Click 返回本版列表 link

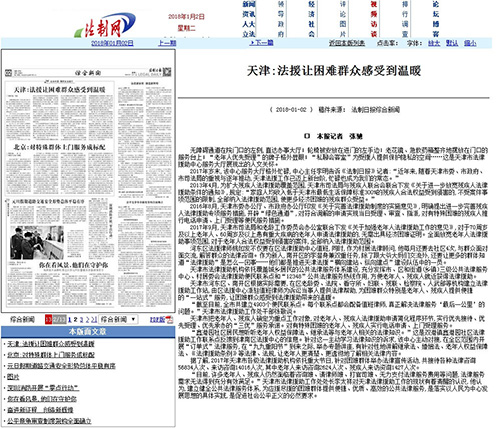[x=347, y=43]
